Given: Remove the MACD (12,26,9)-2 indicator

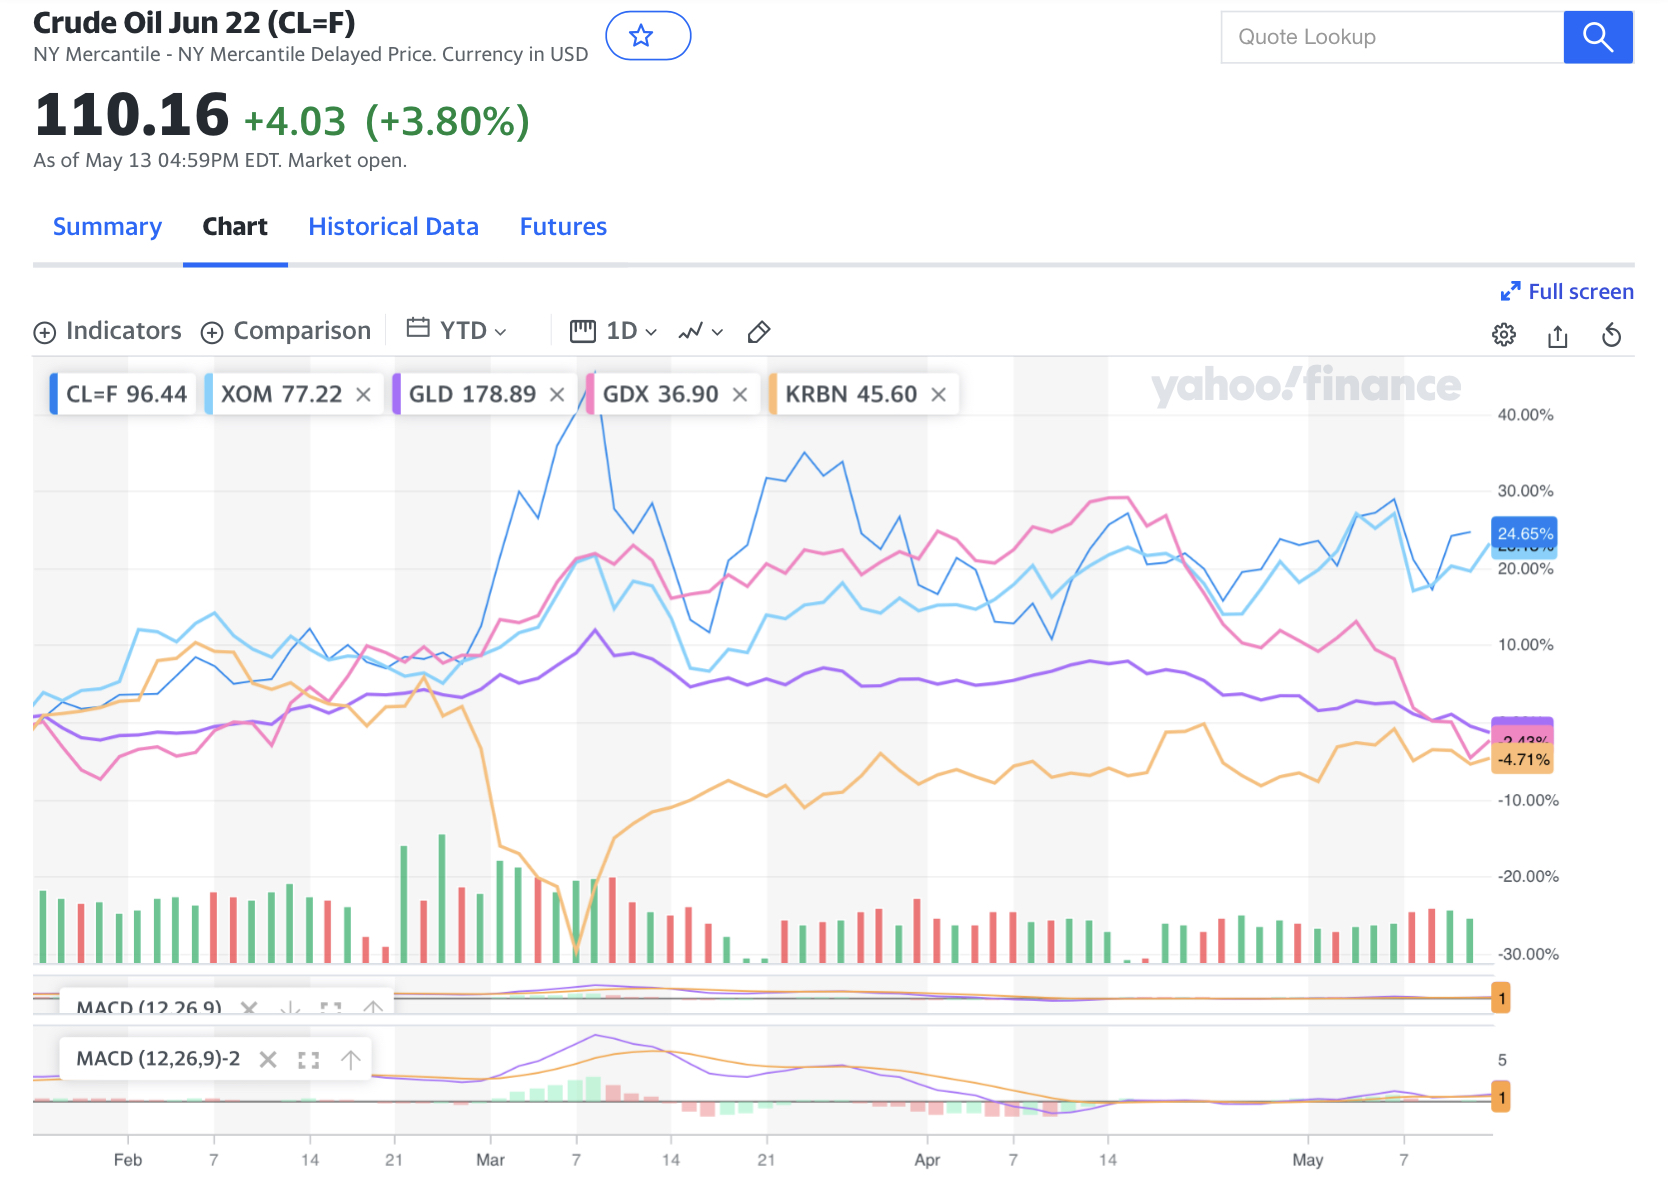Looking at the screenshot, I should 267,1060.
